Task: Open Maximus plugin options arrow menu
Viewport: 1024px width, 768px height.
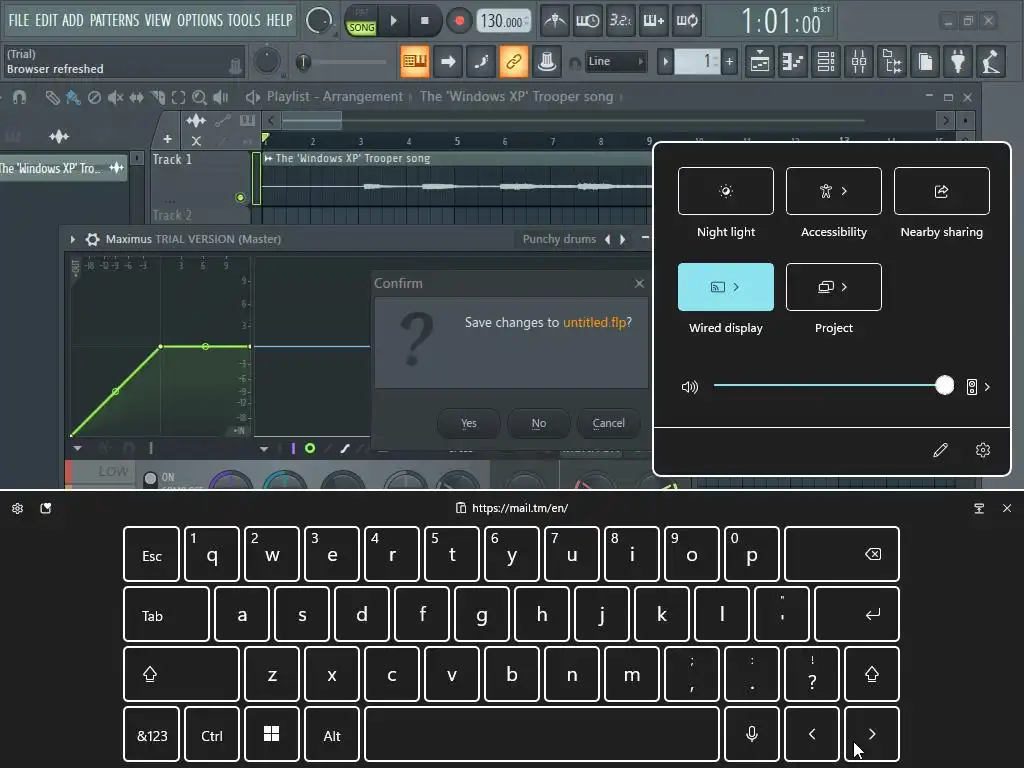Action: [72, 240]
